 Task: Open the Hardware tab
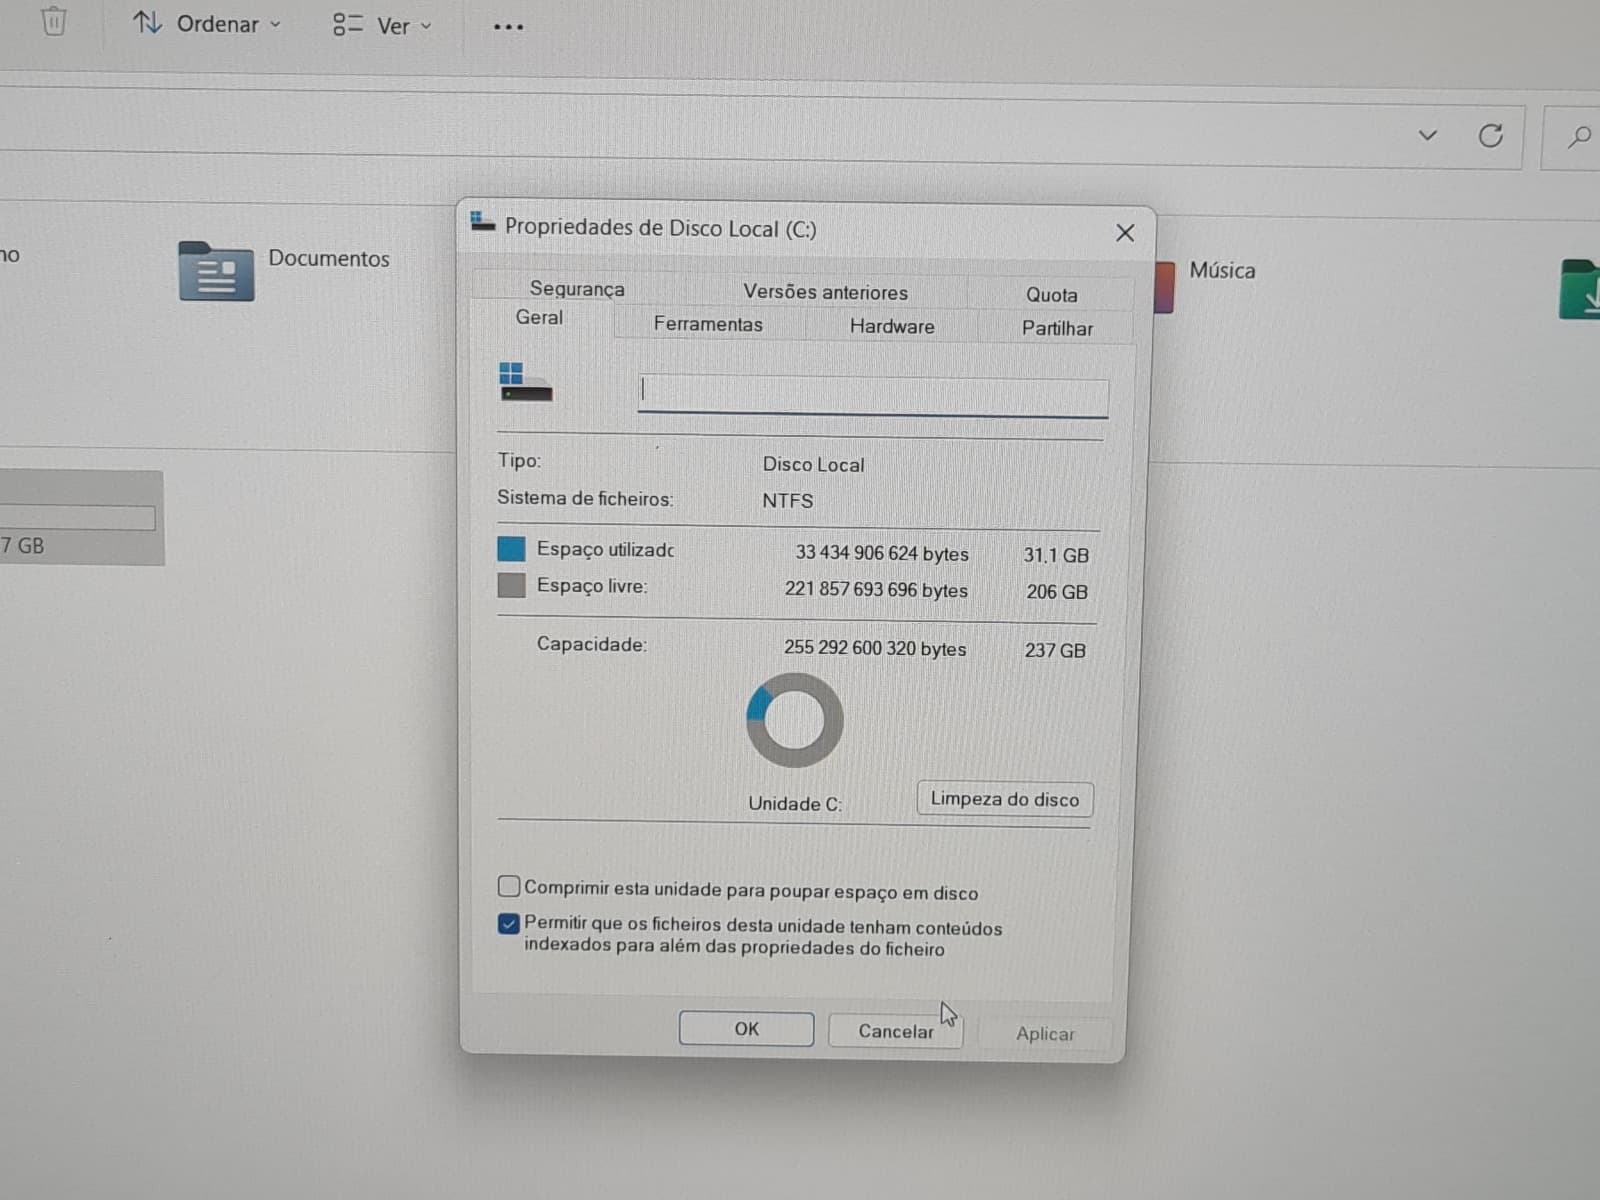892,326
